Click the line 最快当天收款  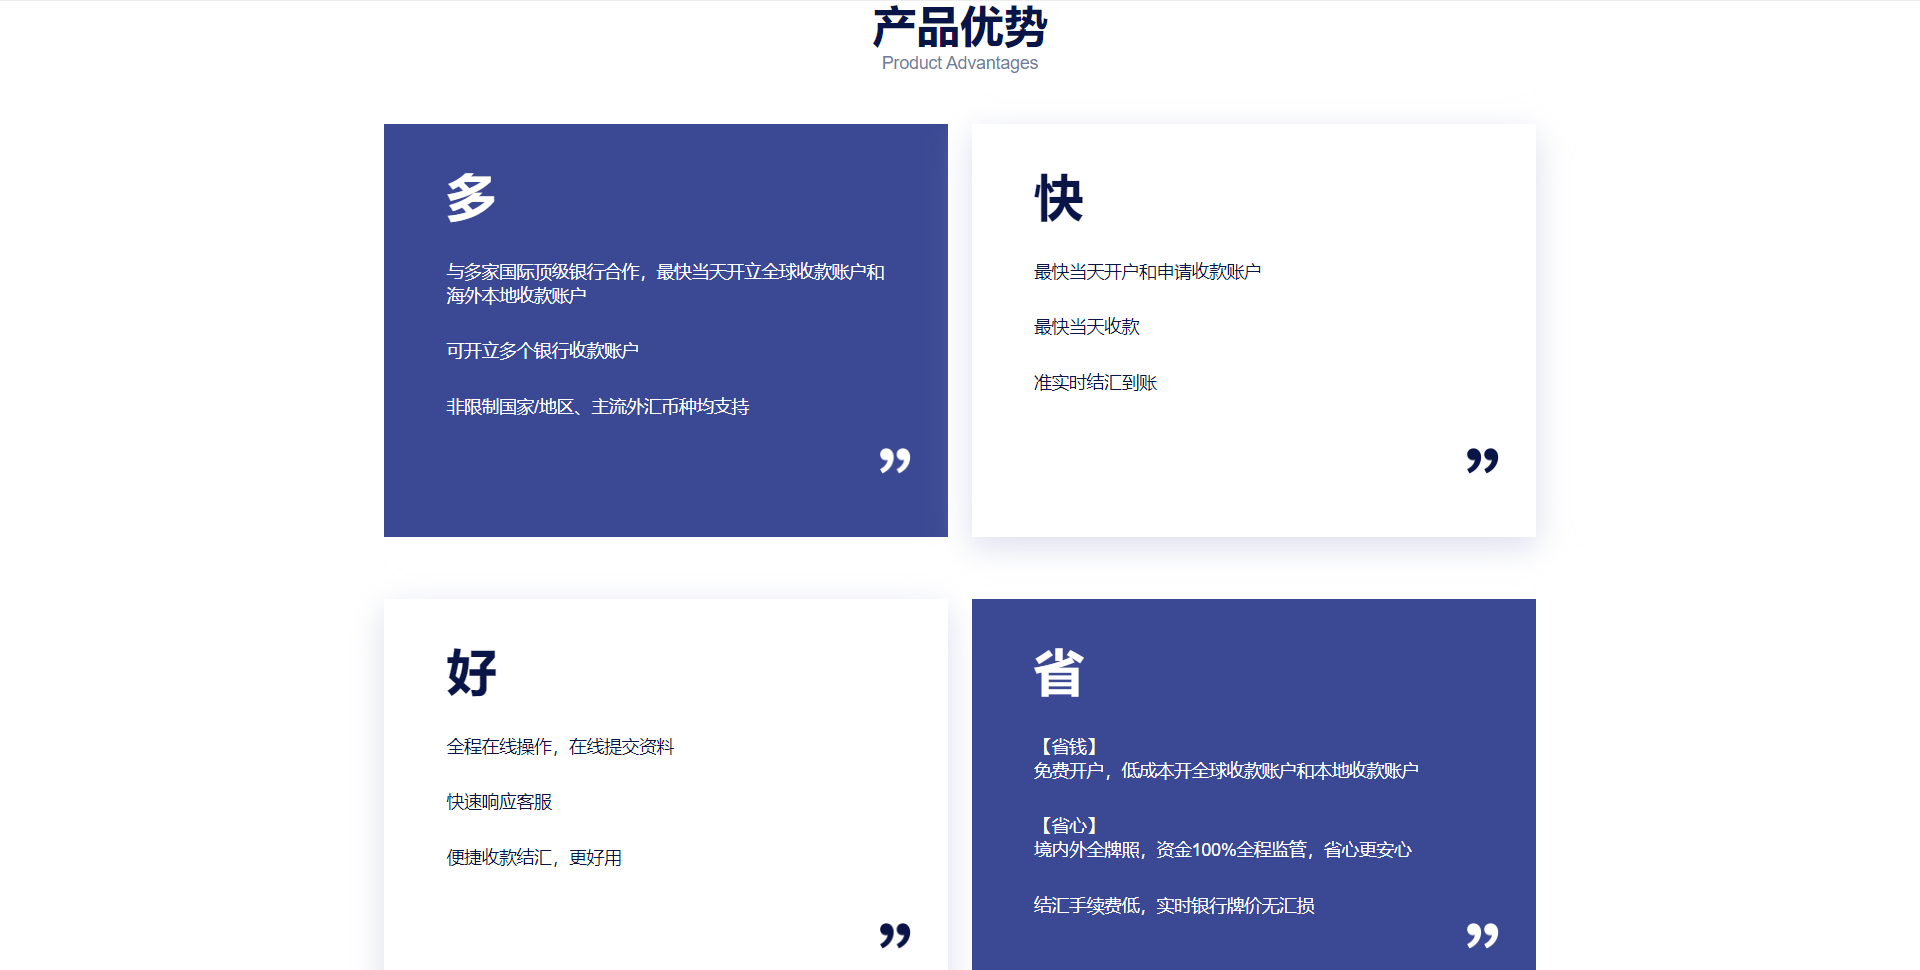click(x=1087, y=327)
